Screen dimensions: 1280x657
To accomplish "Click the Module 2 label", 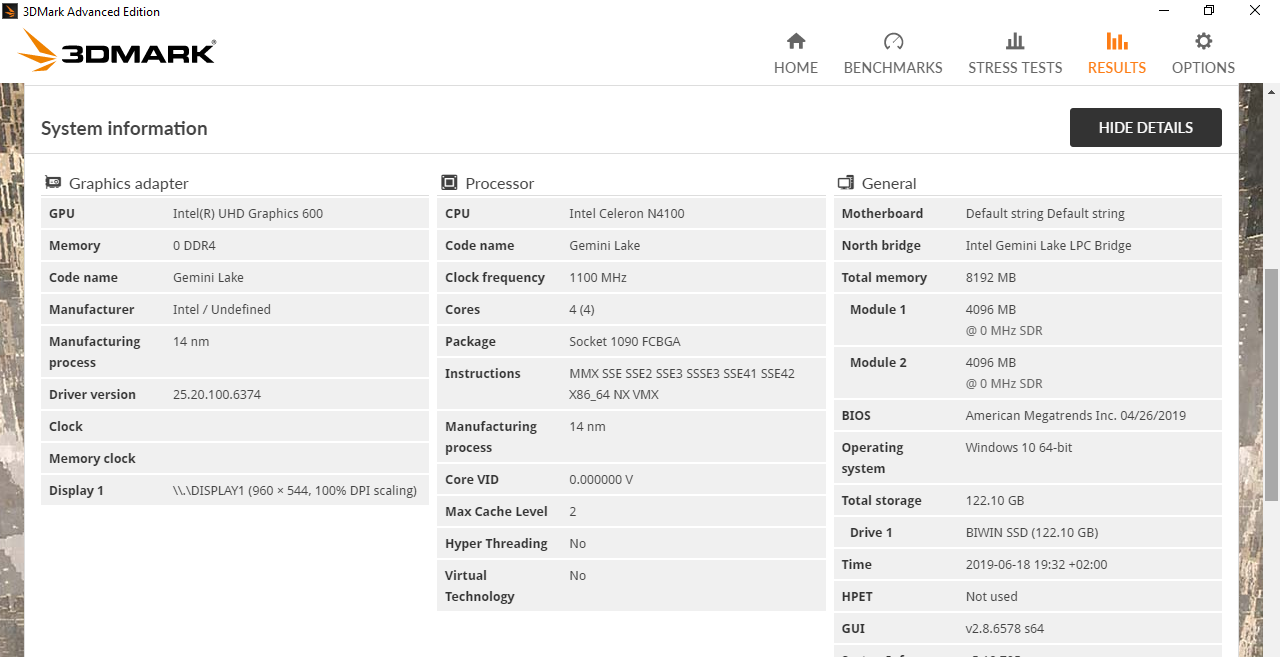I will click(878, 362).
